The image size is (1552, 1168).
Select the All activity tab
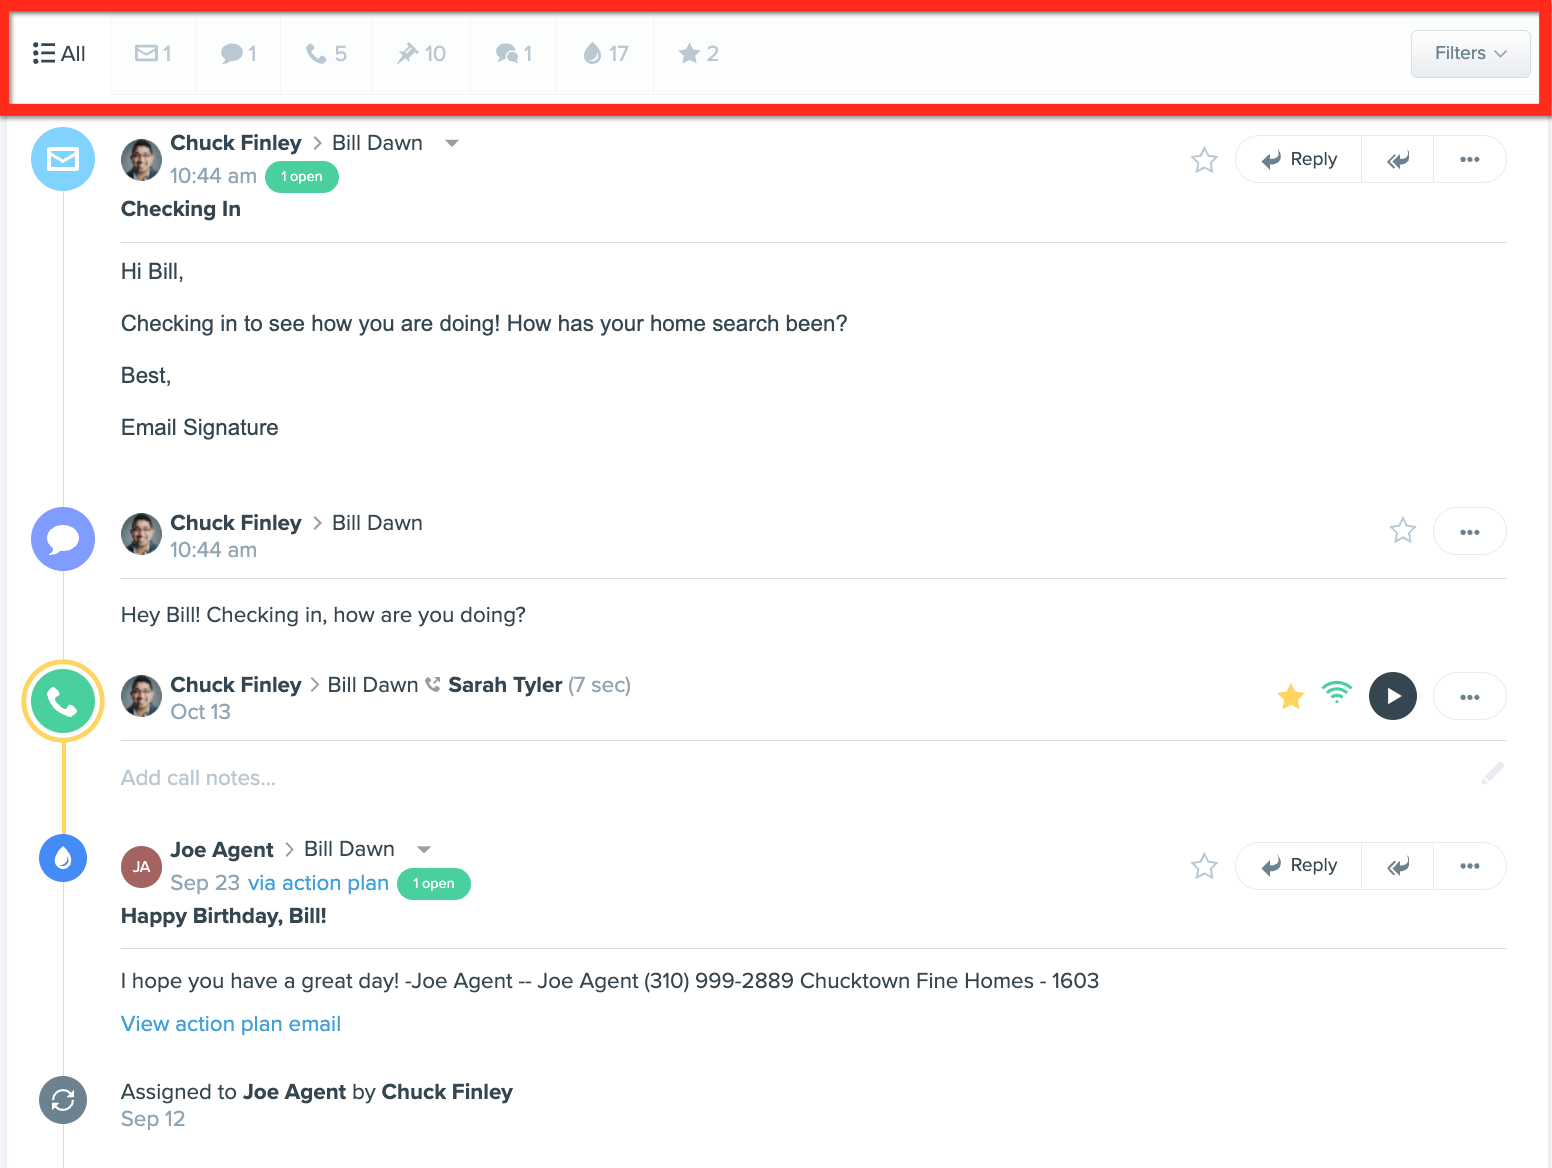pos(59,54)
